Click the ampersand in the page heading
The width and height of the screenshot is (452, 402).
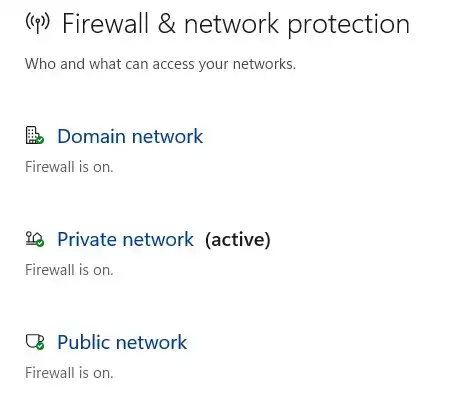tap(166, 24)
